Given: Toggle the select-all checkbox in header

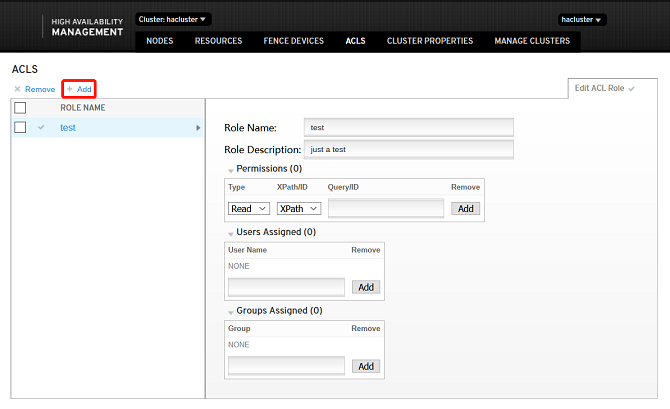Looking at the screenshot, I should 20,107.
